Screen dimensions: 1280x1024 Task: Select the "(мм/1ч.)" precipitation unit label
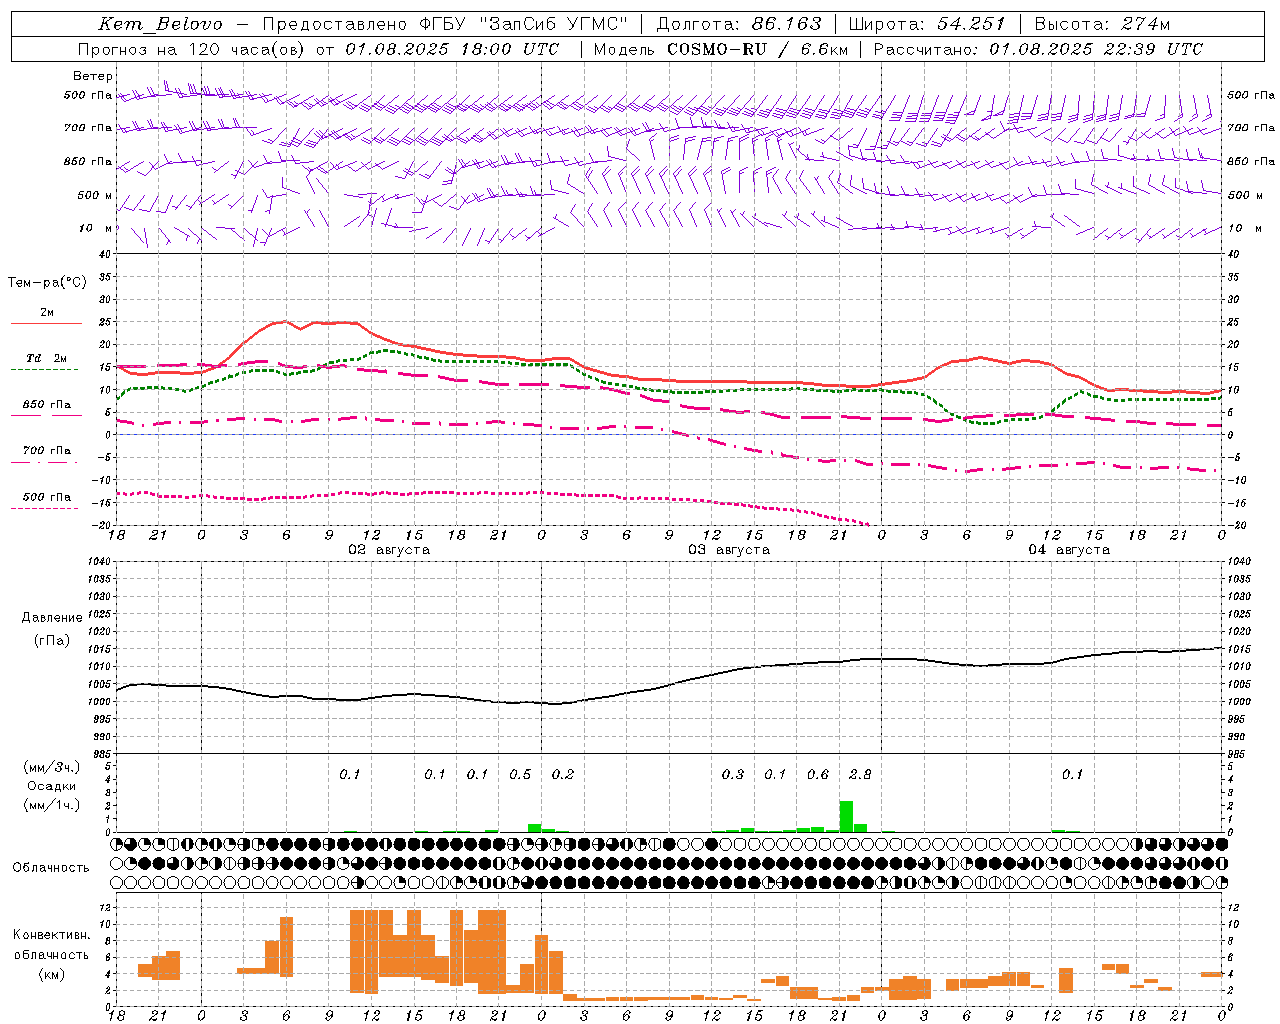[x=51, y=805]
